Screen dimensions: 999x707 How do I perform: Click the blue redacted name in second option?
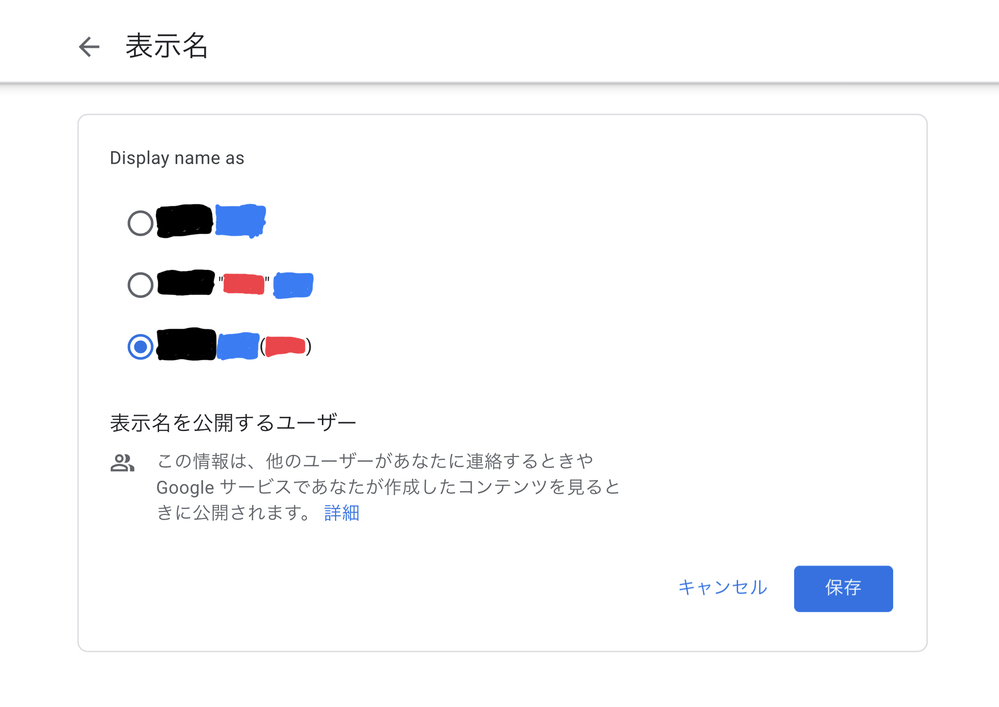click(293, 285)
